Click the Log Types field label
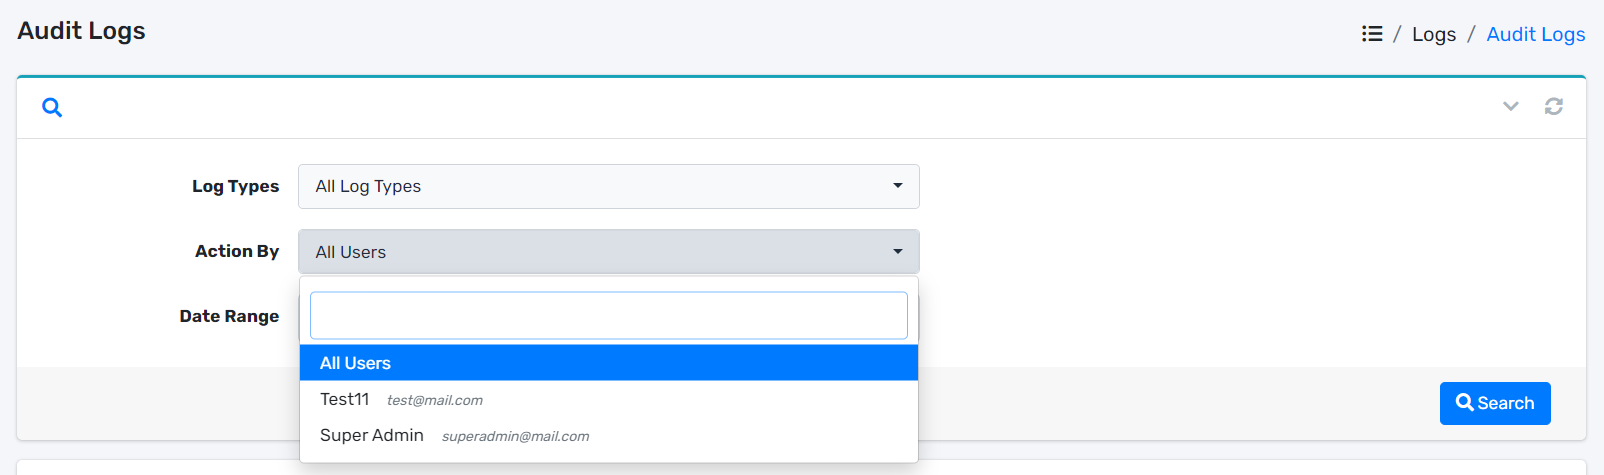This screenshot has width=1604, height=475. coord(235,186)
